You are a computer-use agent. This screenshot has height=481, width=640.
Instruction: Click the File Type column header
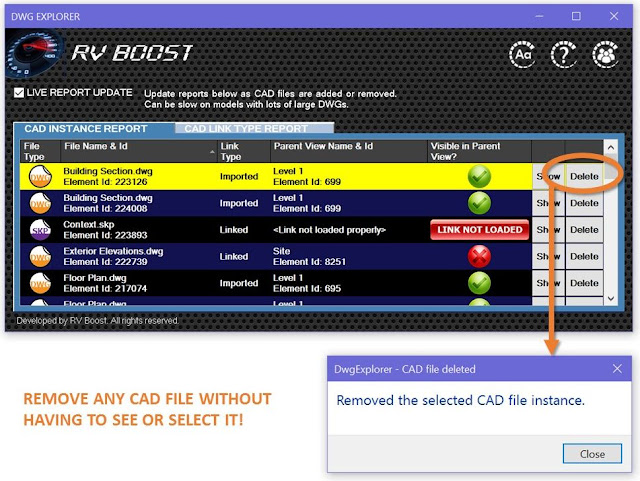point(40,151)
